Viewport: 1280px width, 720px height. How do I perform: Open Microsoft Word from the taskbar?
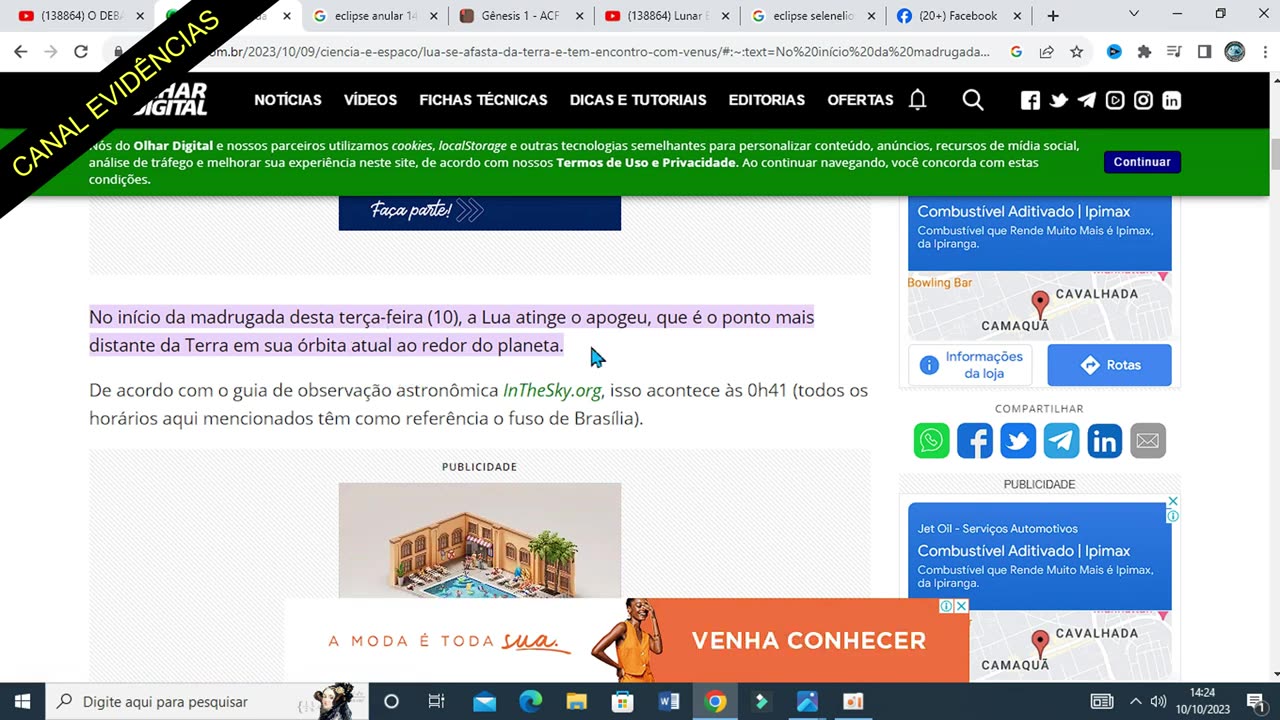click(669, 702)
